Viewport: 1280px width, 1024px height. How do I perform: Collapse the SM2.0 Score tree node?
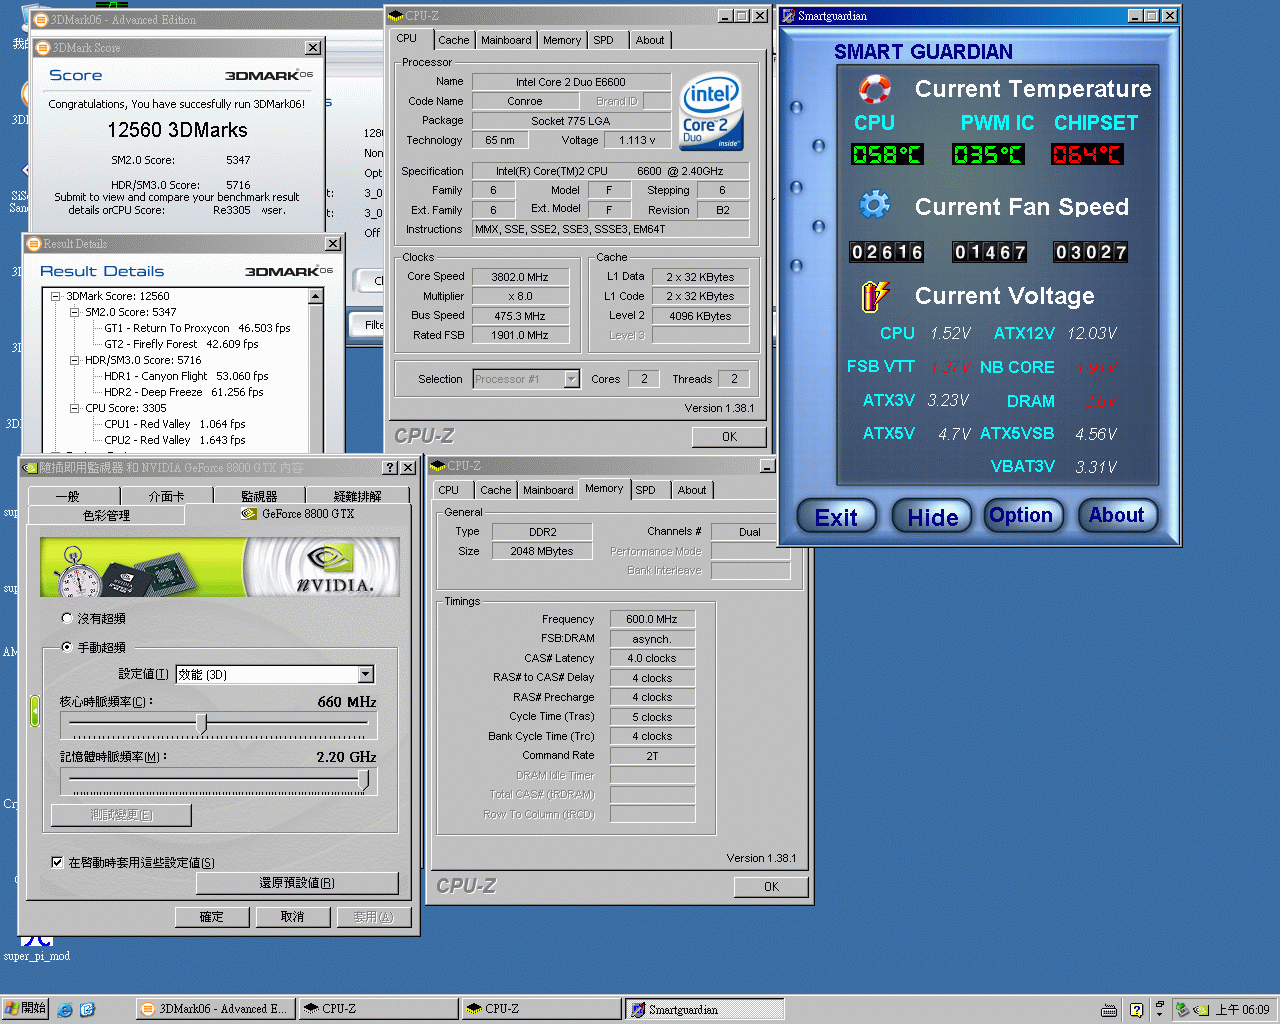(75, 312)
